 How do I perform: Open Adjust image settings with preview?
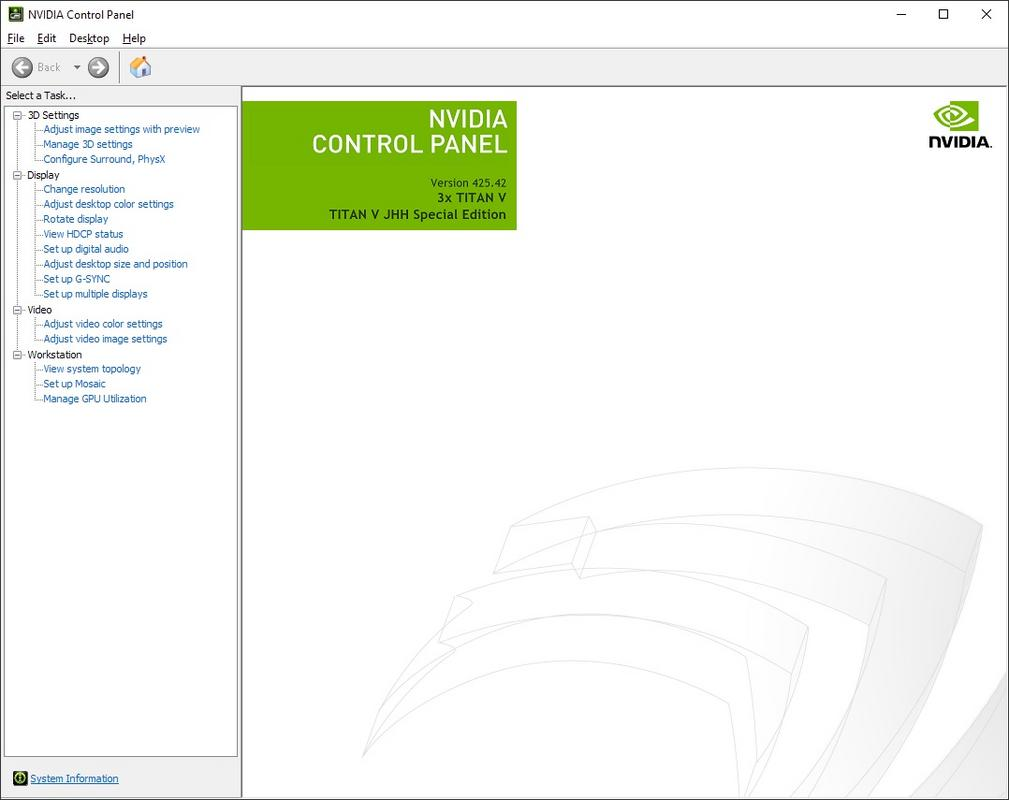122,129
